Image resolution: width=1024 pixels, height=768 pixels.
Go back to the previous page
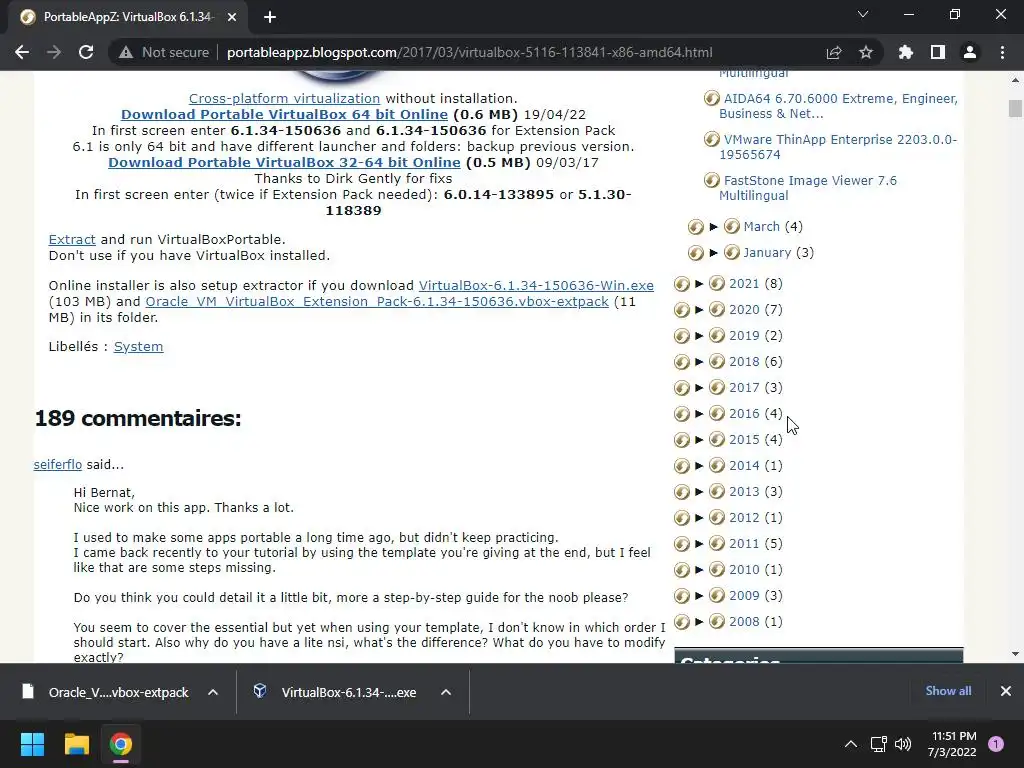click(x=22, y=52)
